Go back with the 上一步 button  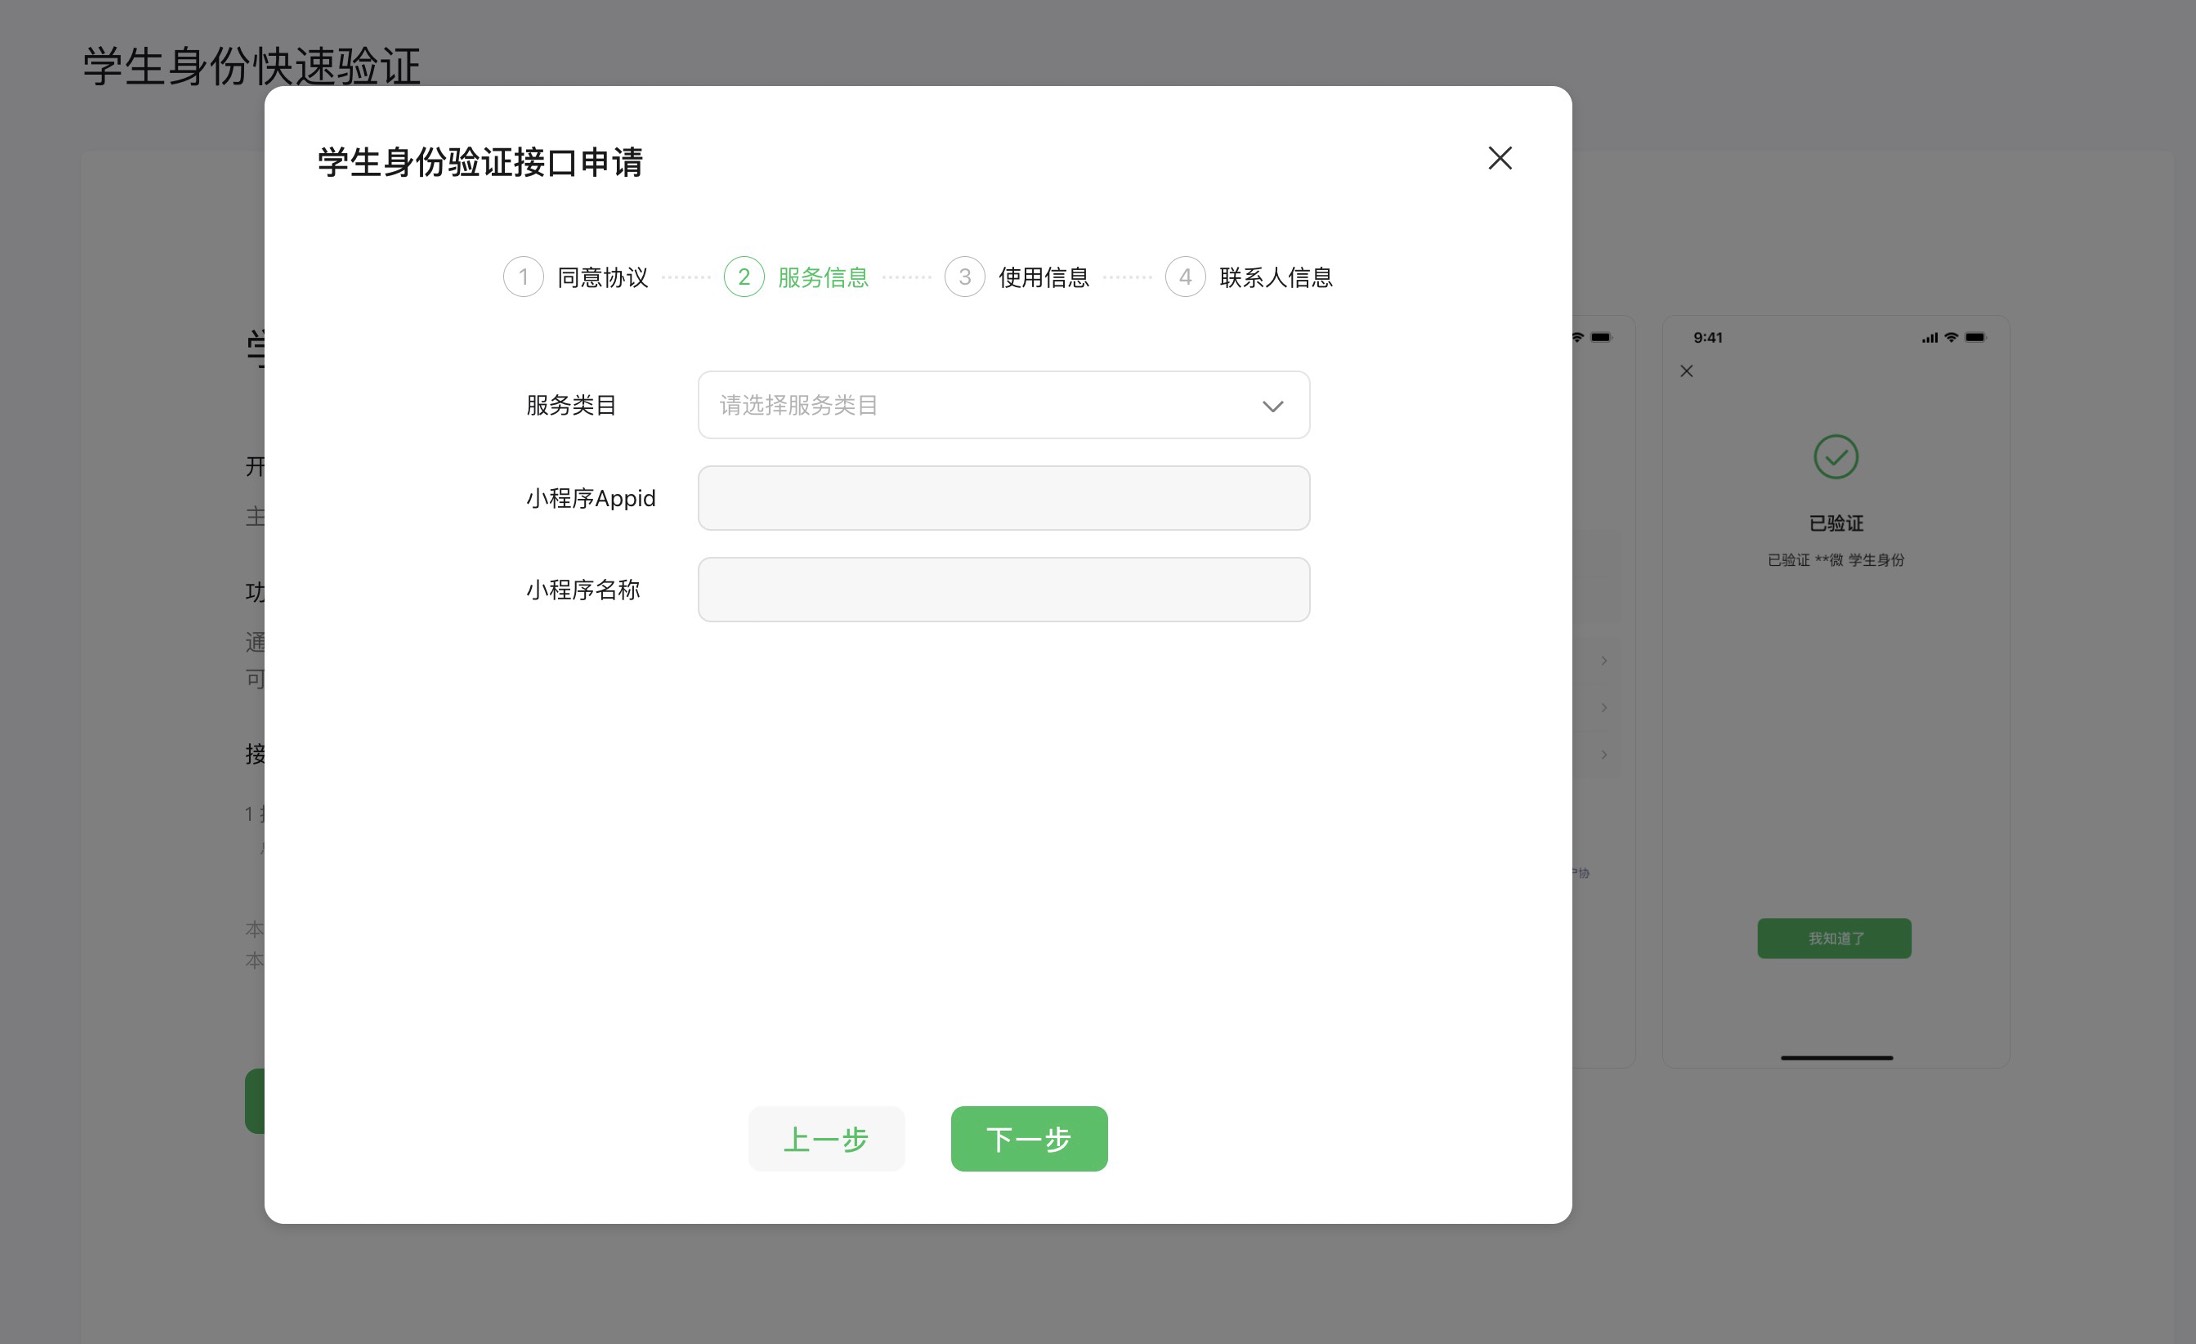pos(826,1138)
